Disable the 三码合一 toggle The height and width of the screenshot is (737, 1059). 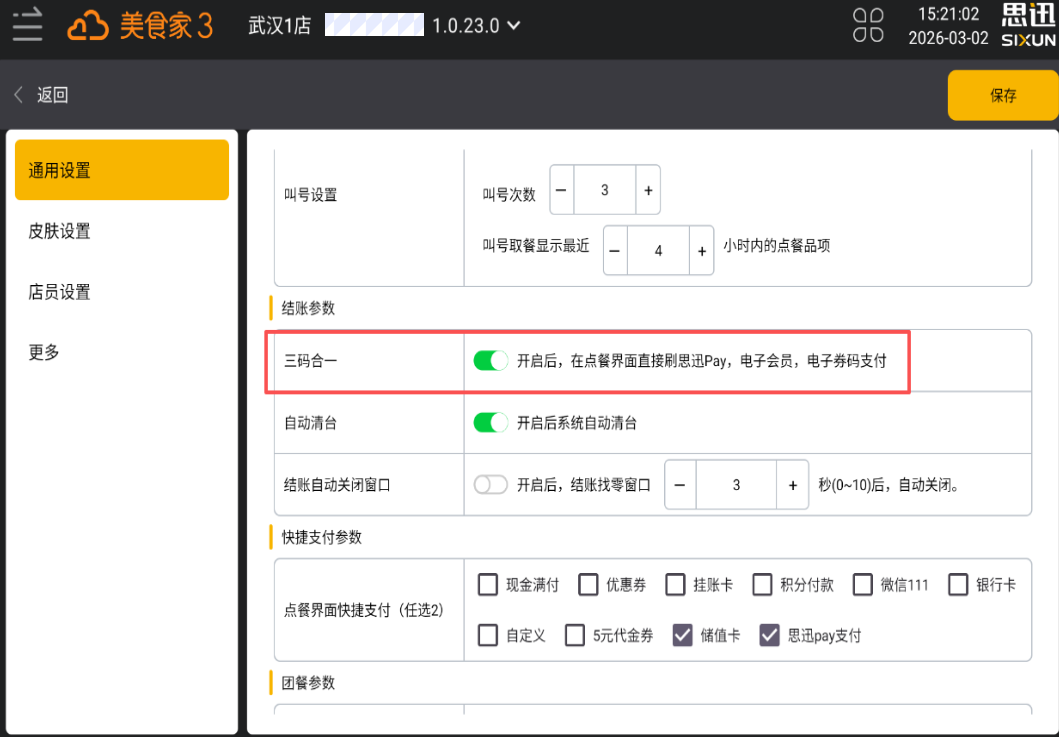491,361
